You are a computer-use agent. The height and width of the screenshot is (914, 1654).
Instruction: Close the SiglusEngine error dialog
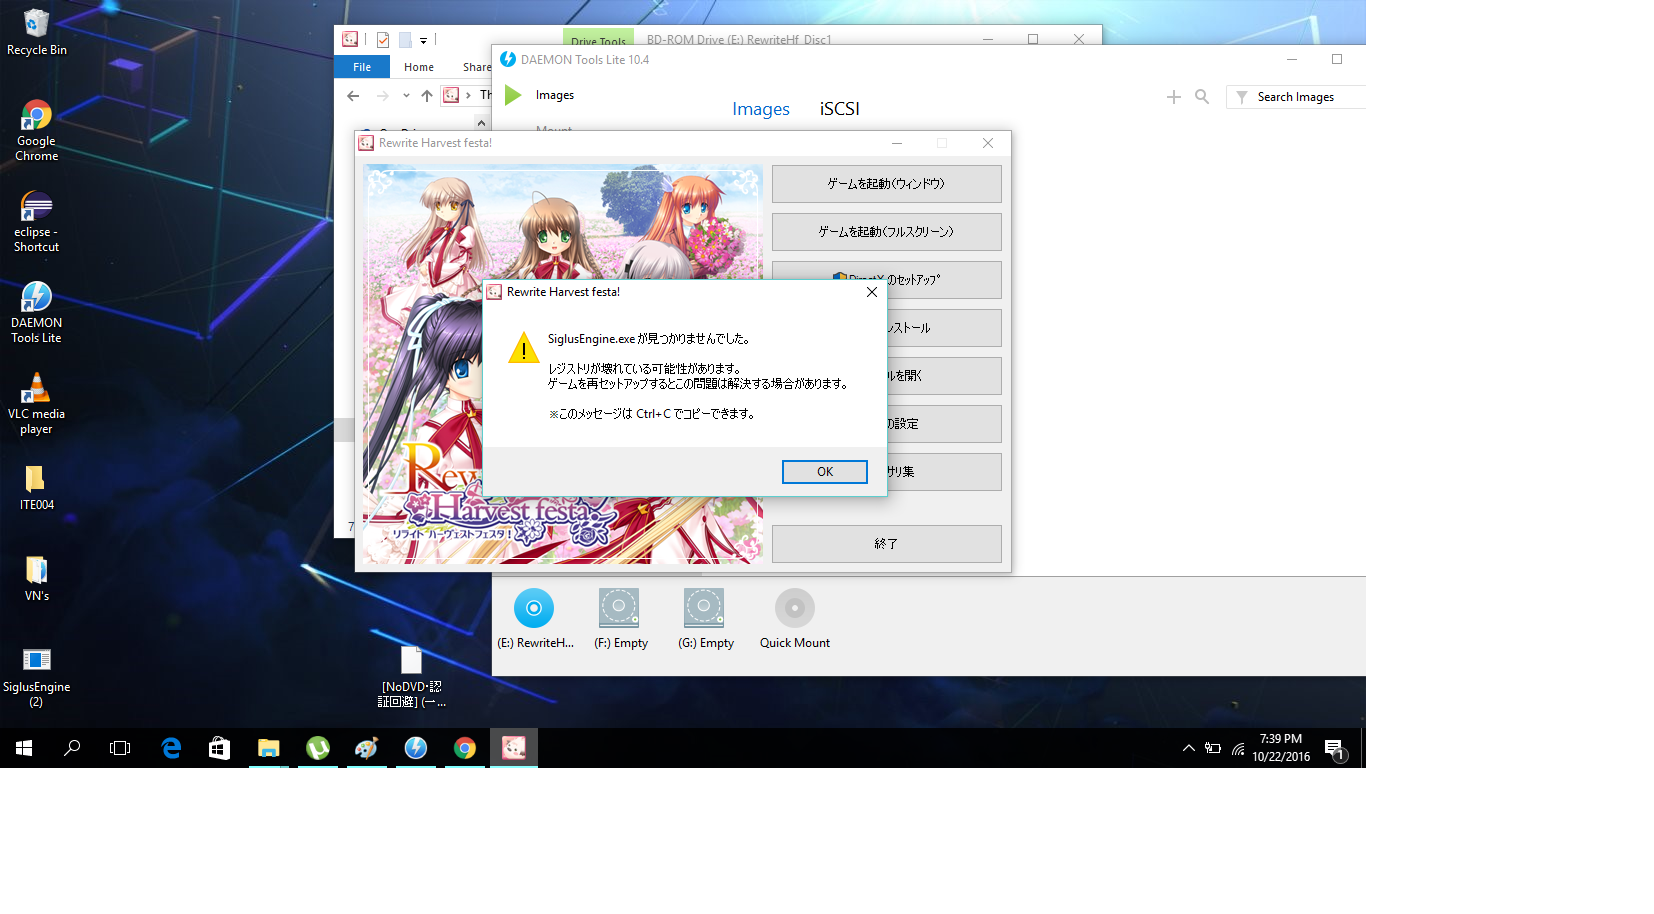872,292
